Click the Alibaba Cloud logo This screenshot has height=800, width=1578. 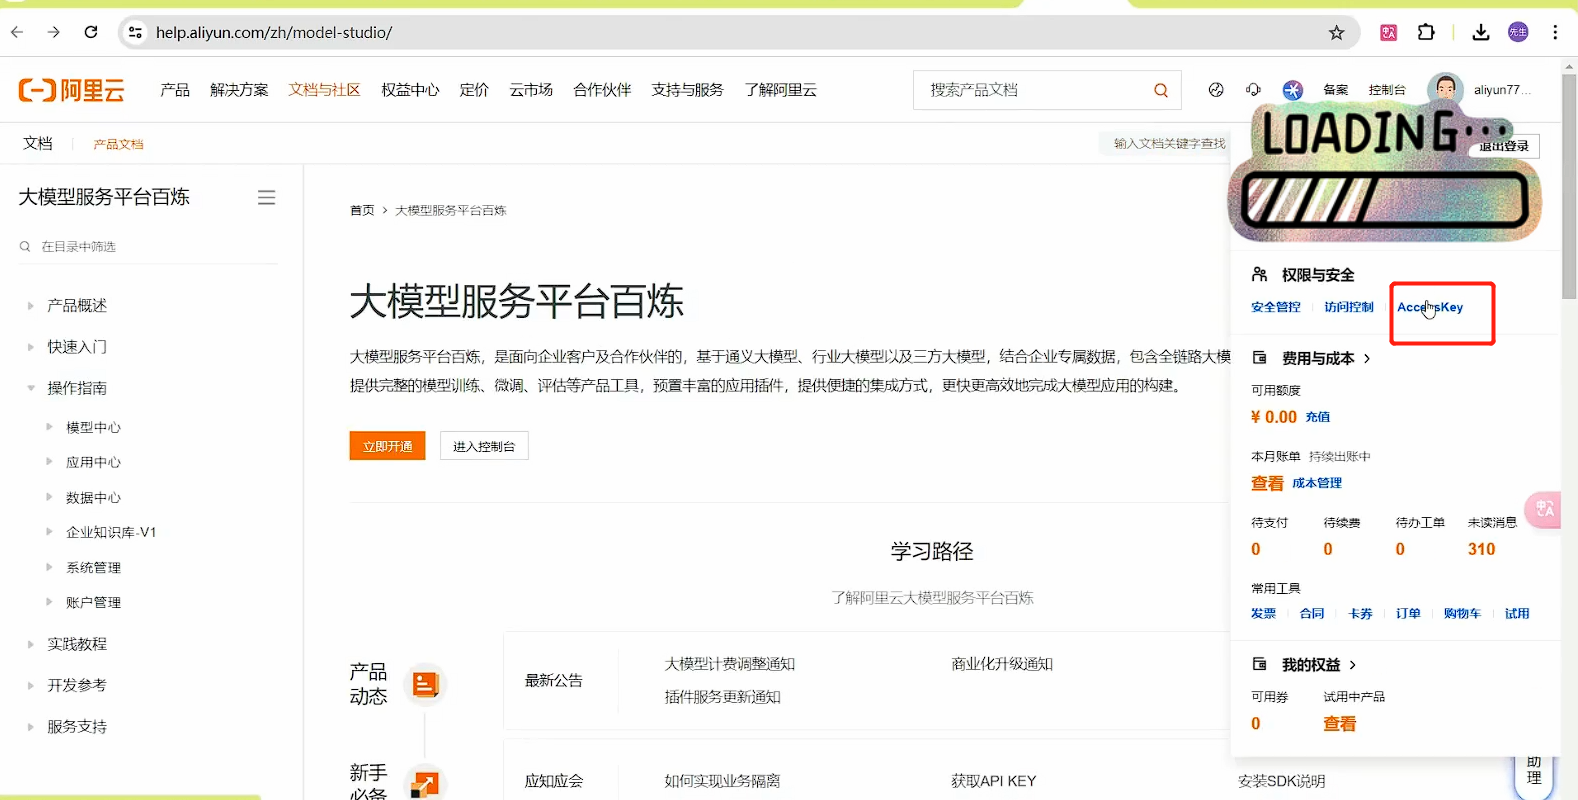tap(72, 90)
